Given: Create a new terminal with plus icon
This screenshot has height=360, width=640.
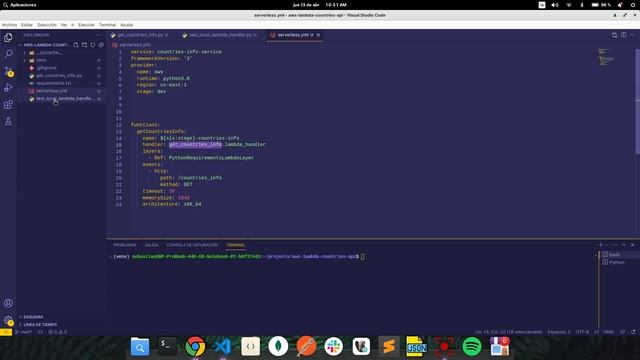Looking at the screenshot, I should 600,245.
